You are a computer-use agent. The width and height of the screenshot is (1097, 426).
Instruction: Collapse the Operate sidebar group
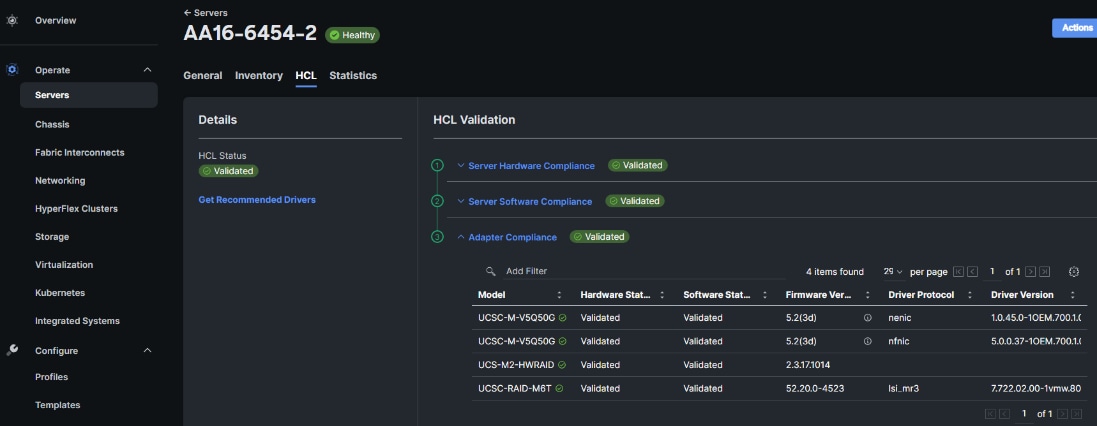(x=147, y=70)
